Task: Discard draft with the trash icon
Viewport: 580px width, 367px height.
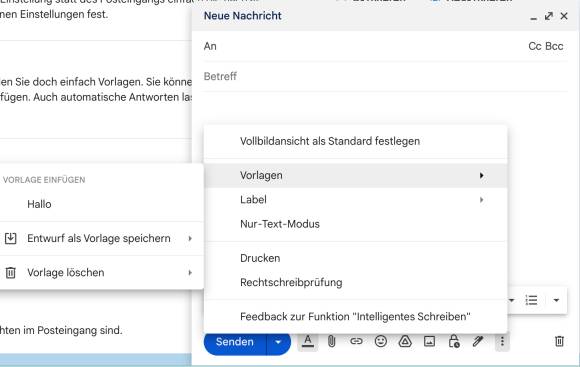Action: point(559,341)
